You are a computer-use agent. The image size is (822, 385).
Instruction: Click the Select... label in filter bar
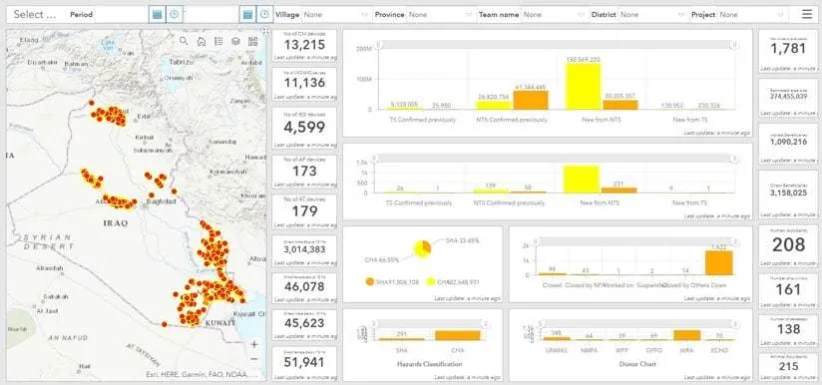[x=35, y=15]
